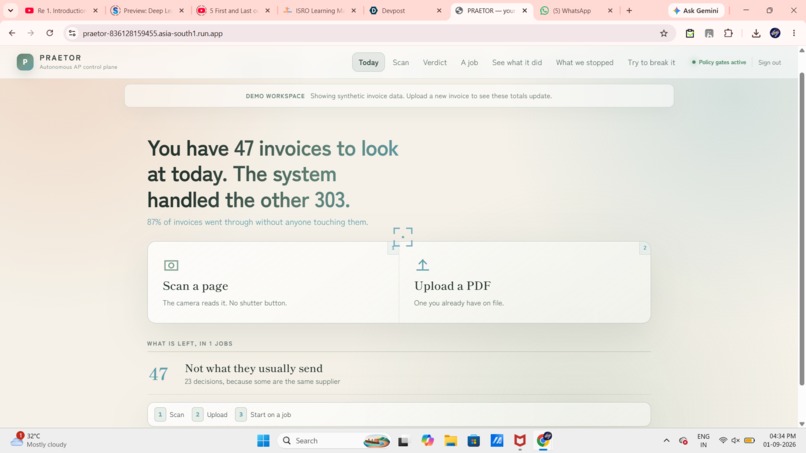Click shortcut 3 Start on a job

pos(264,414)
